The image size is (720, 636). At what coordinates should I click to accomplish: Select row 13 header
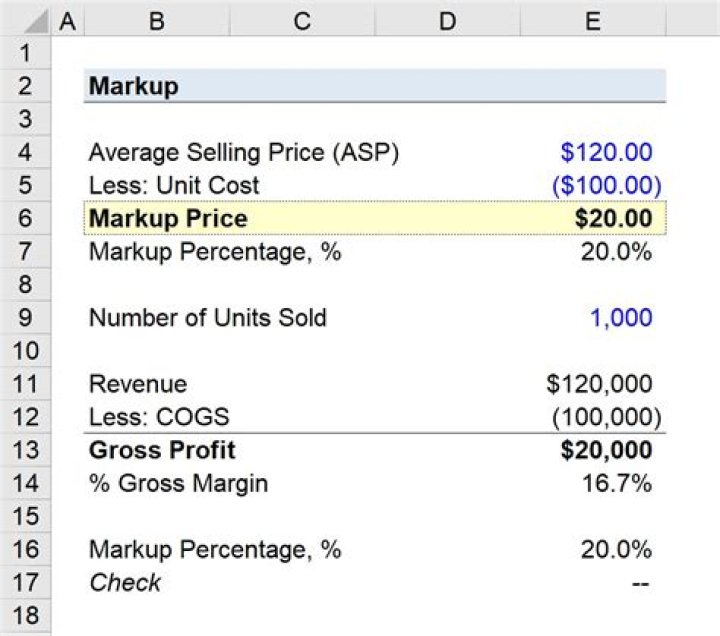click(25, 450)
